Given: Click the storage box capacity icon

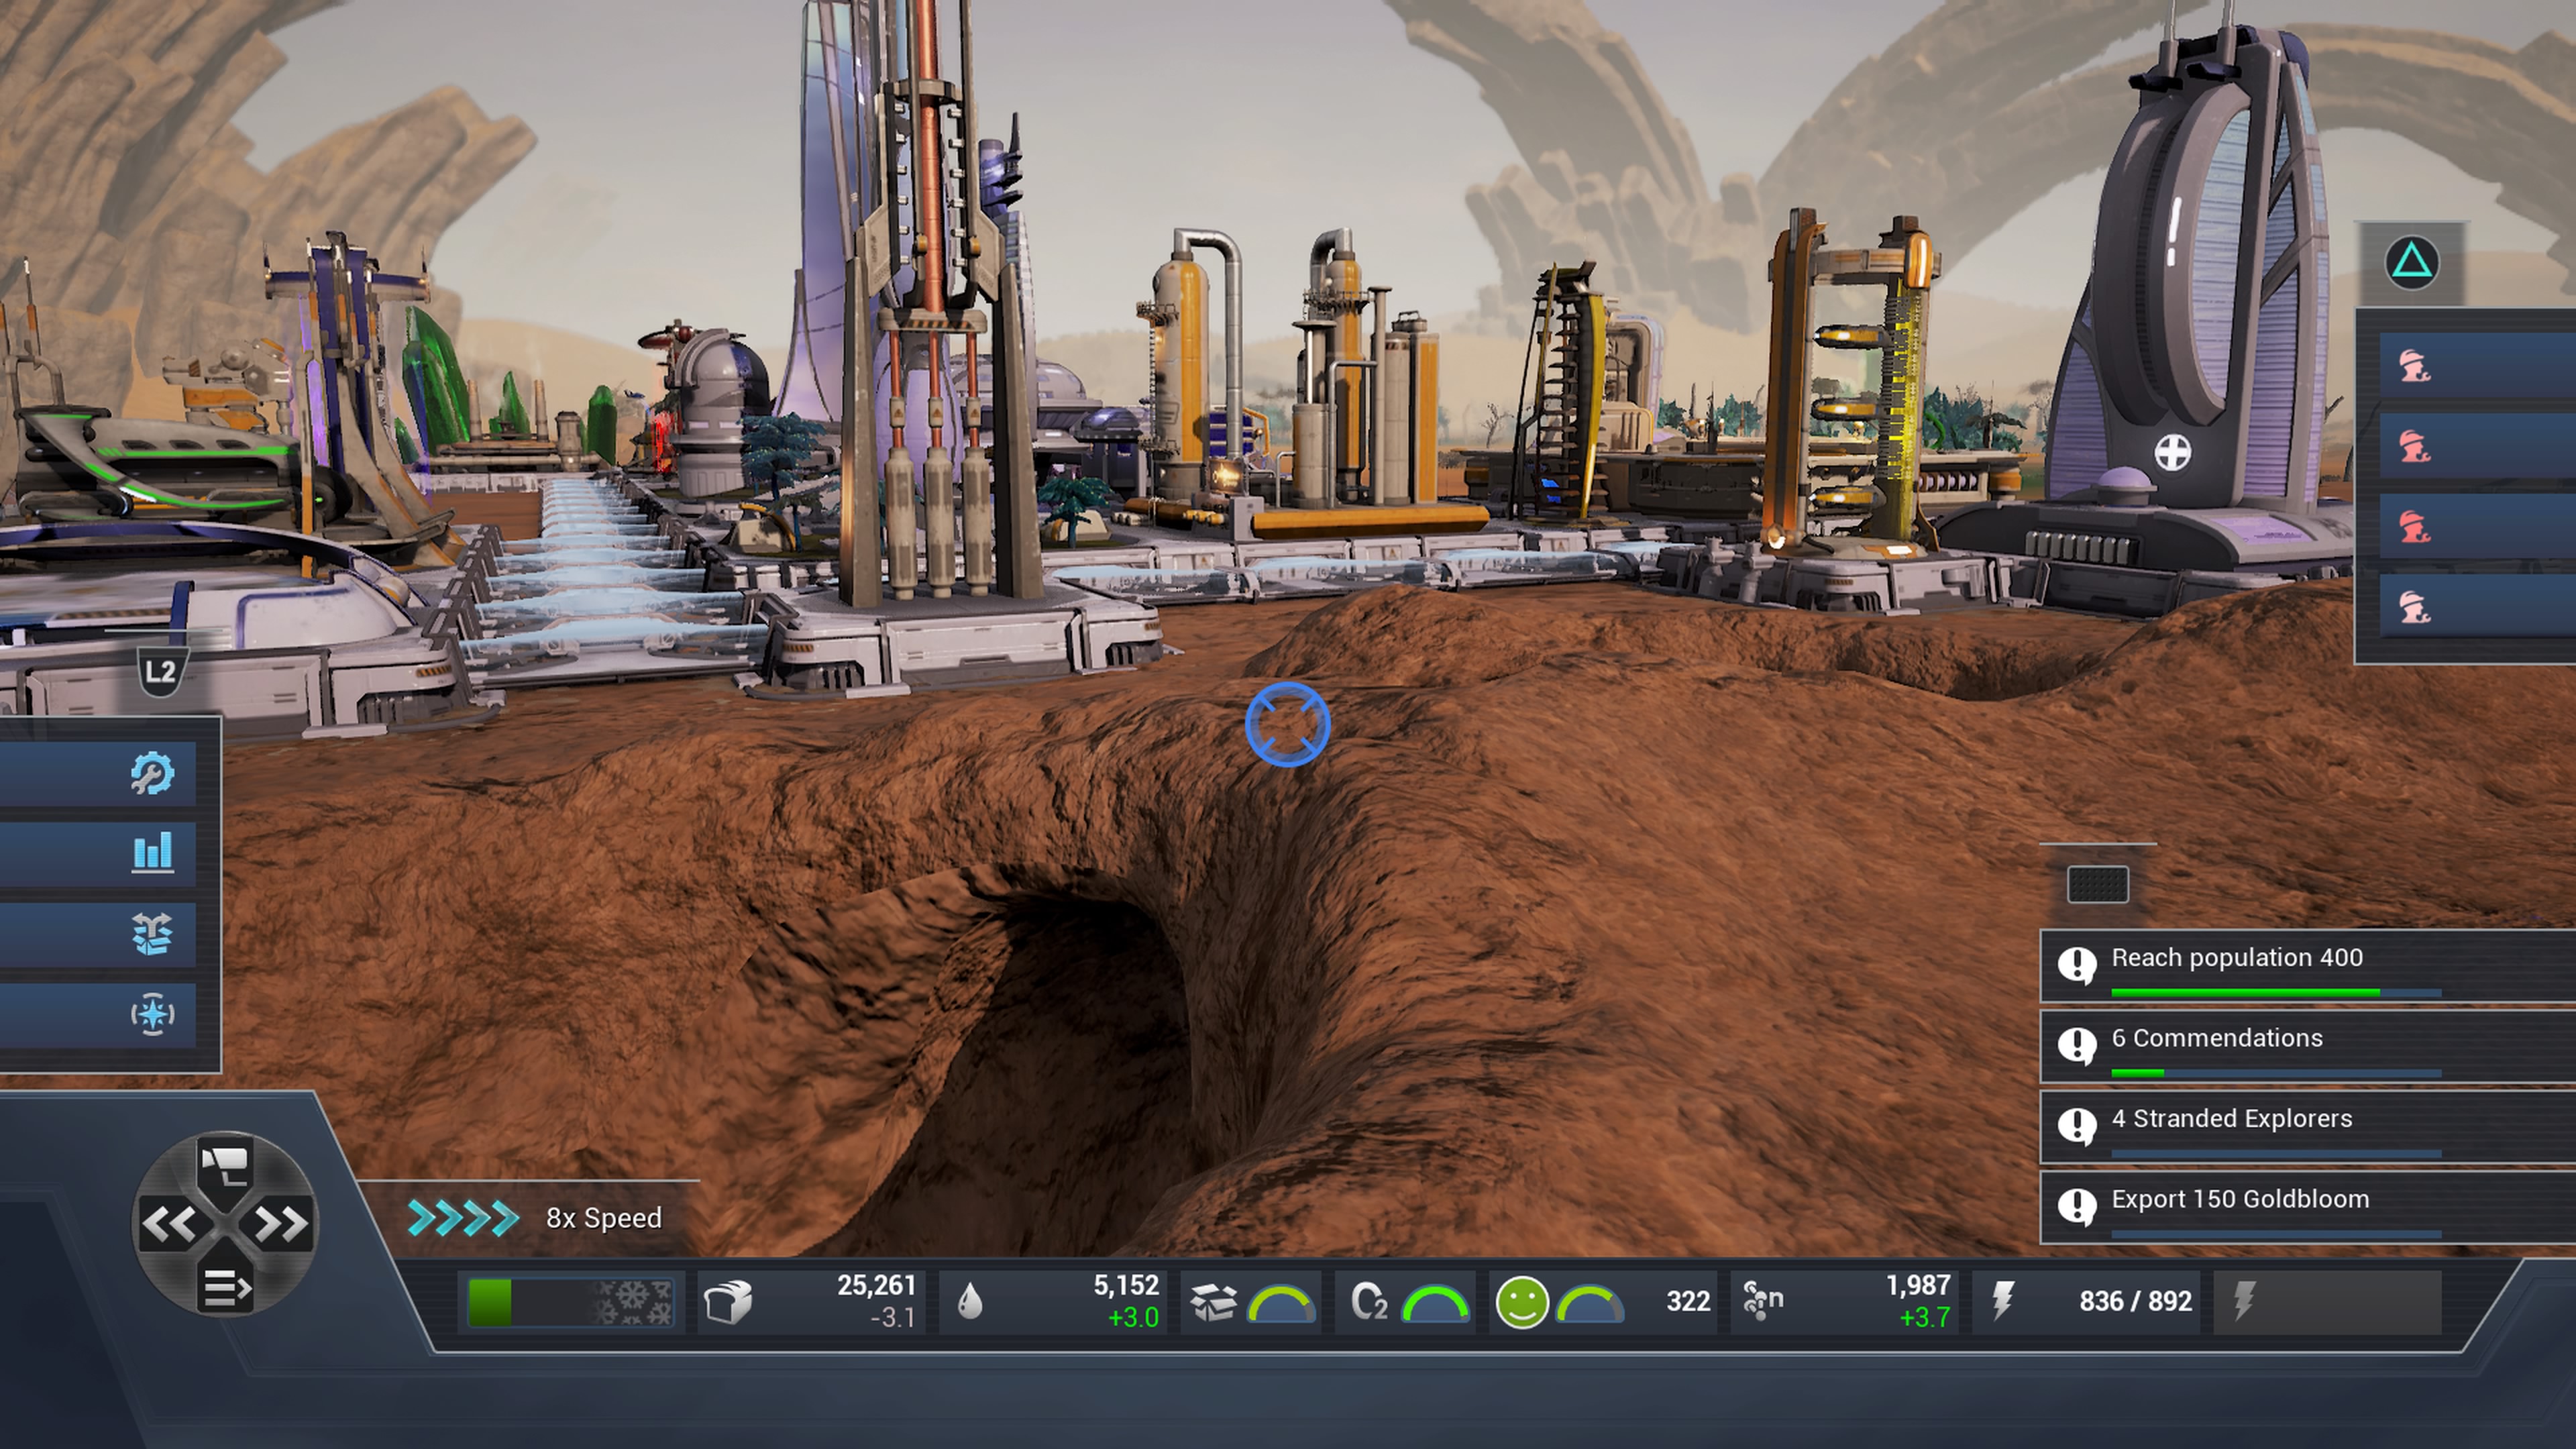Looking at the screenshot, I should click(x=1214, y=1302).
